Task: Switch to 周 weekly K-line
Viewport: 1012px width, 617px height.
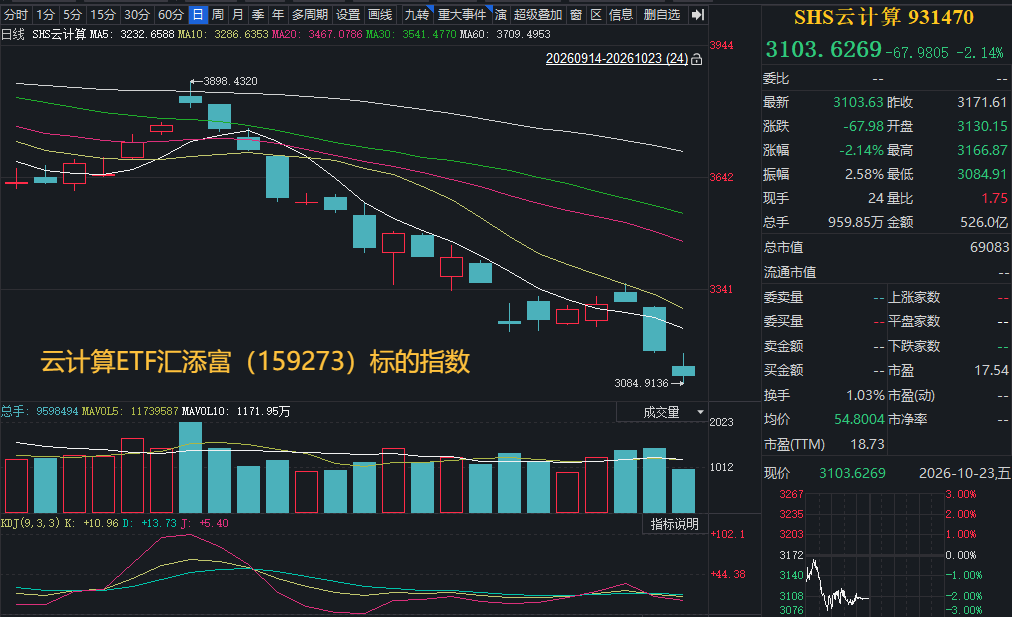Action: pos(218,15)
